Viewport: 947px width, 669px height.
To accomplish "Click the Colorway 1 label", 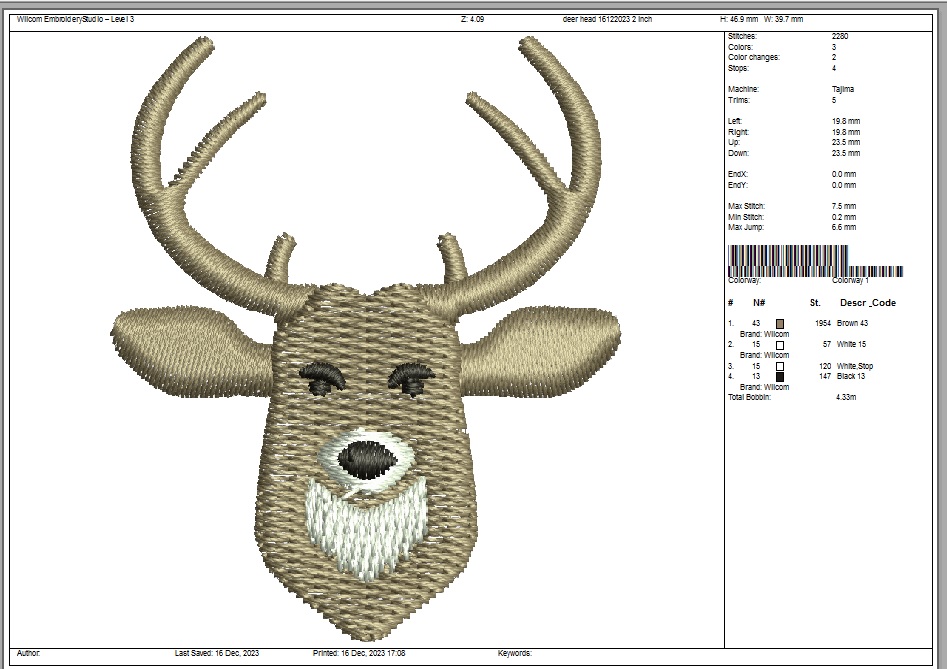I will tap(850, 281).
